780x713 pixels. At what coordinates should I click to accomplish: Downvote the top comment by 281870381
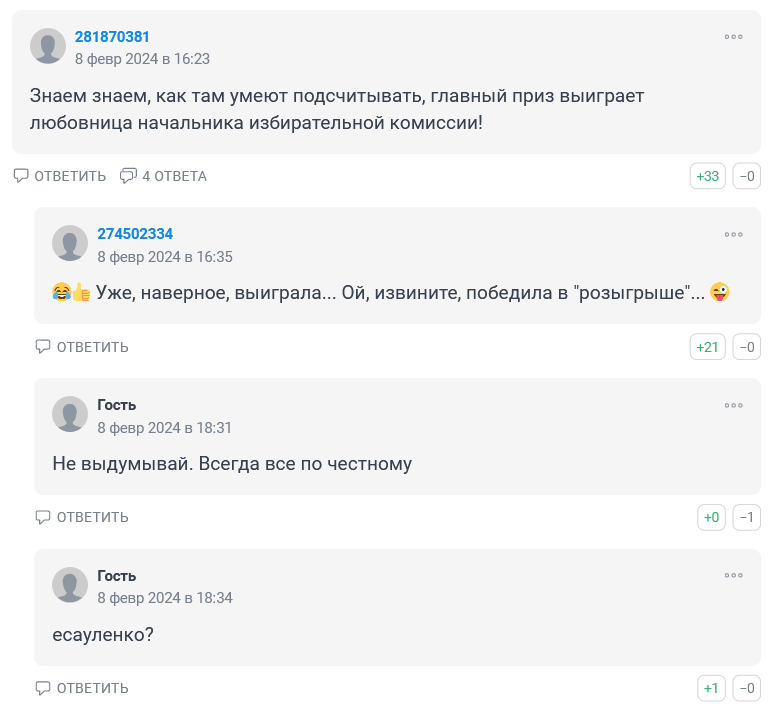(x=747, y=176)
